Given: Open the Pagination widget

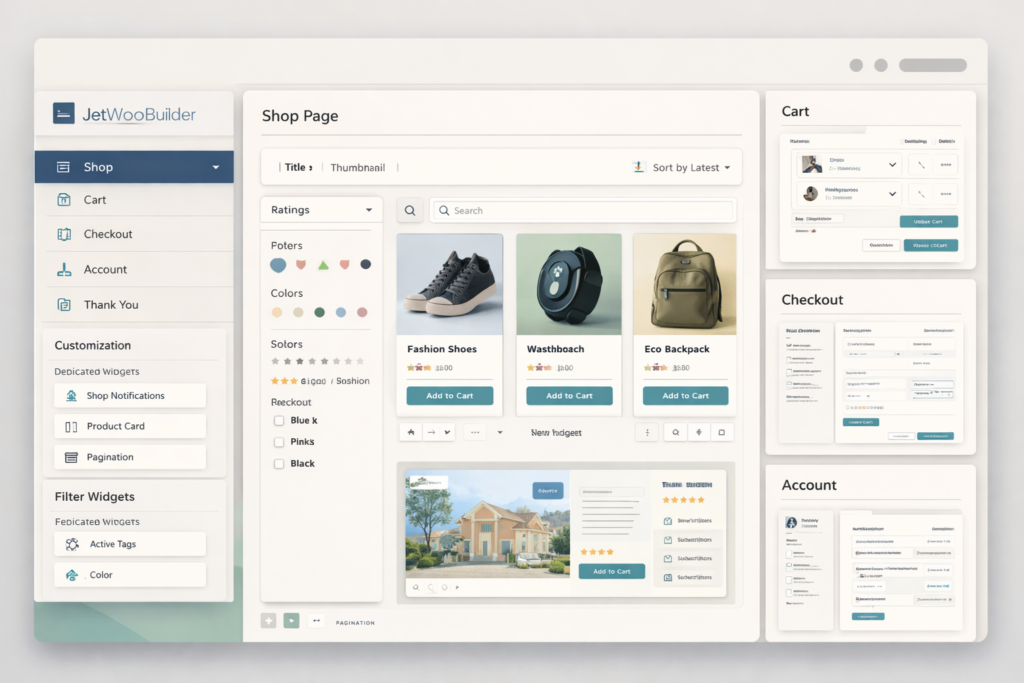Looking at the screenshot, I should (129, 457).
